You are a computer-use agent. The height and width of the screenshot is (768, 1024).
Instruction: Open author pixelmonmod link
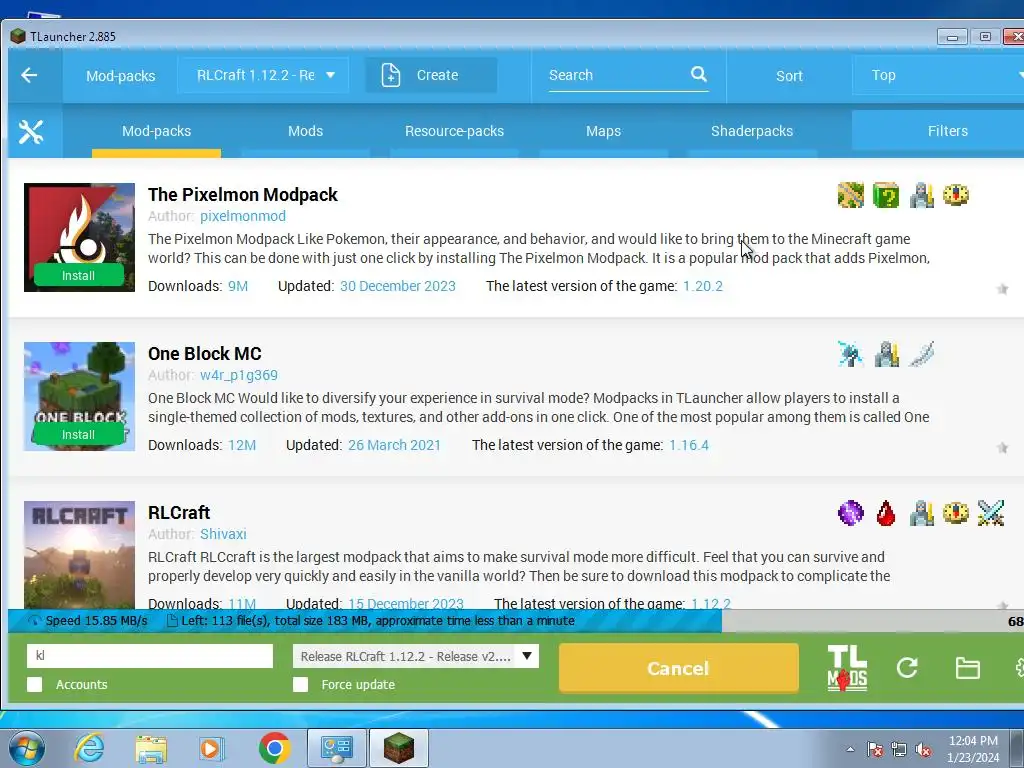(x=243, y=216)
